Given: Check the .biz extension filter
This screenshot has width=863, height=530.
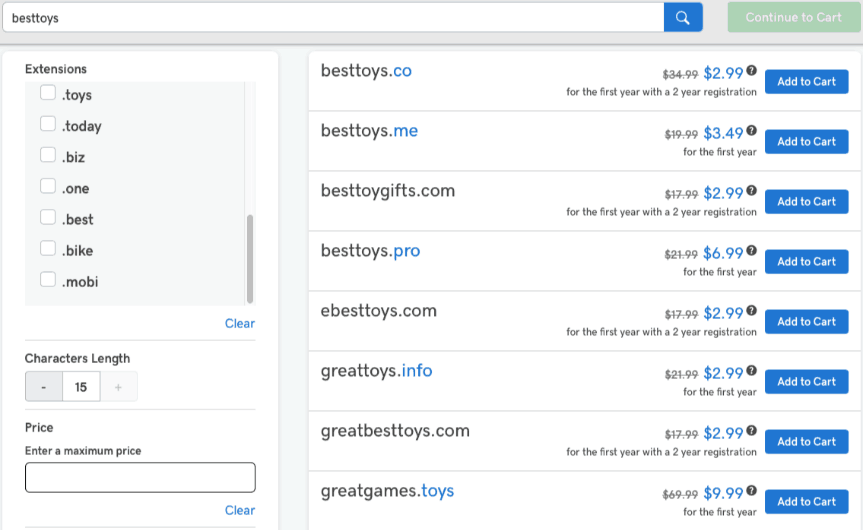Looking at the screenshot, I should coord(48,156).
